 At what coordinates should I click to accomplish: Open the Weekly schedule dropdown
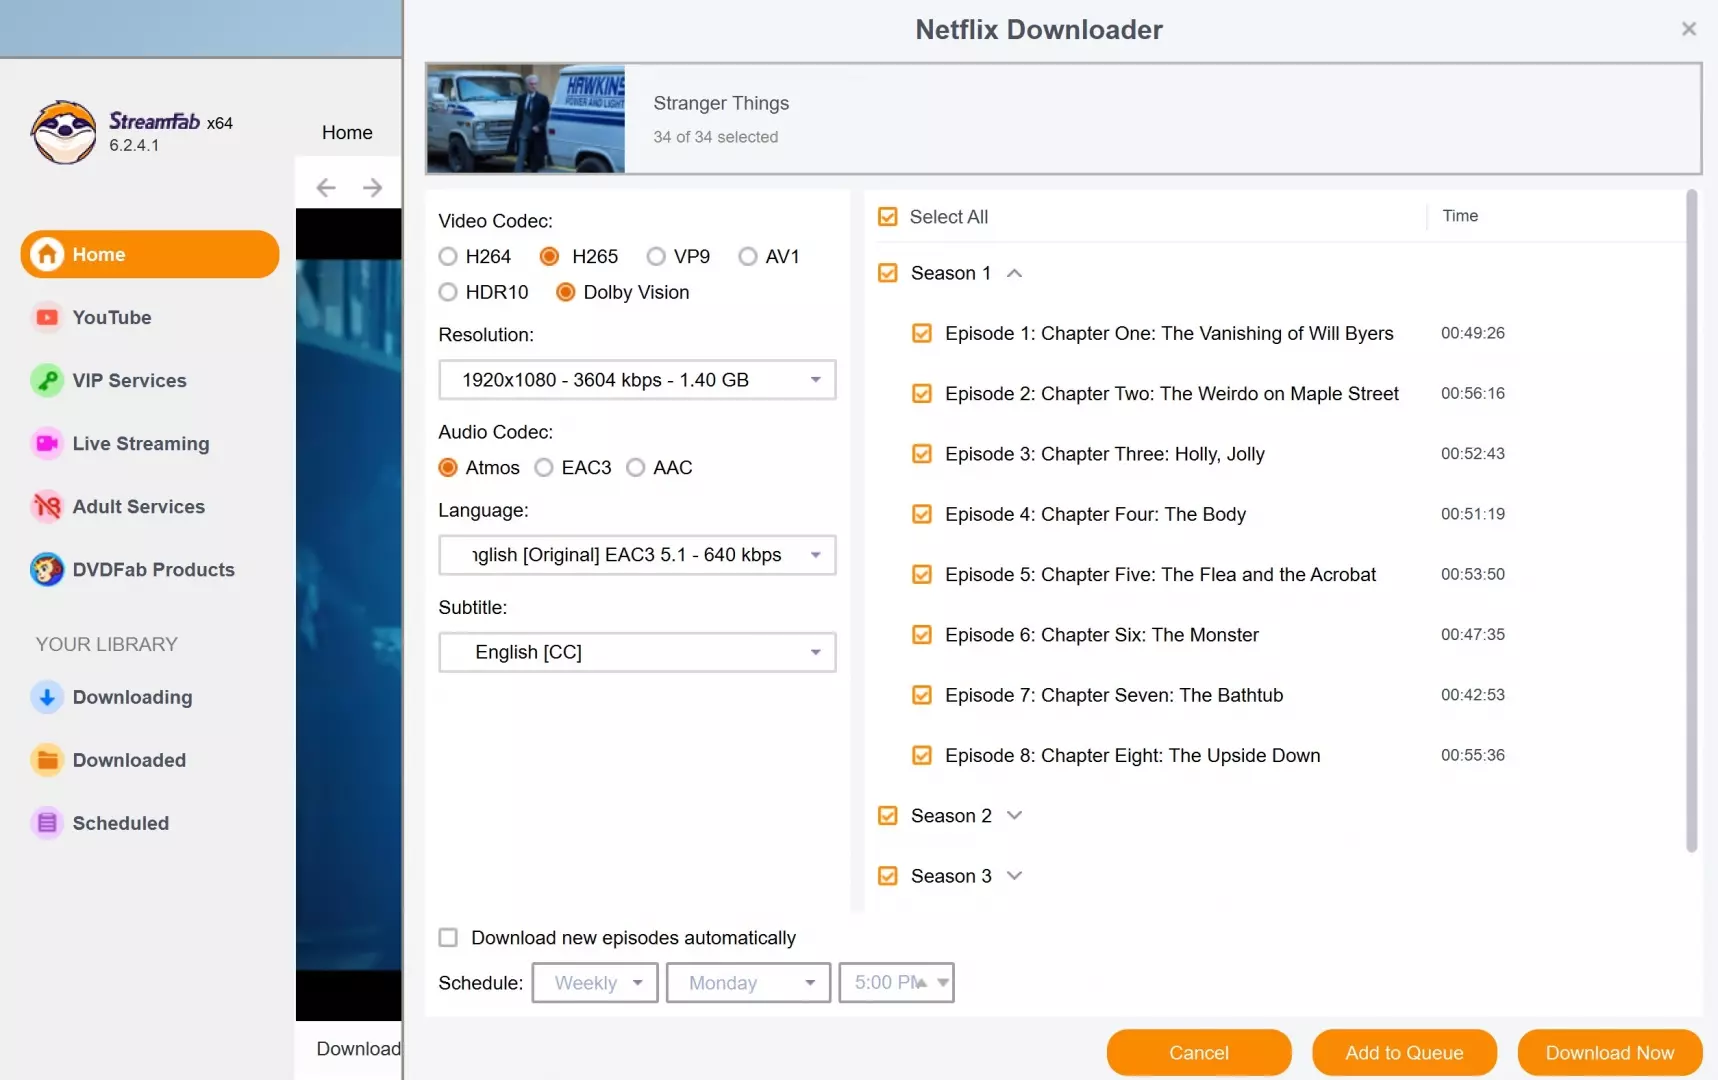(595, 983)
